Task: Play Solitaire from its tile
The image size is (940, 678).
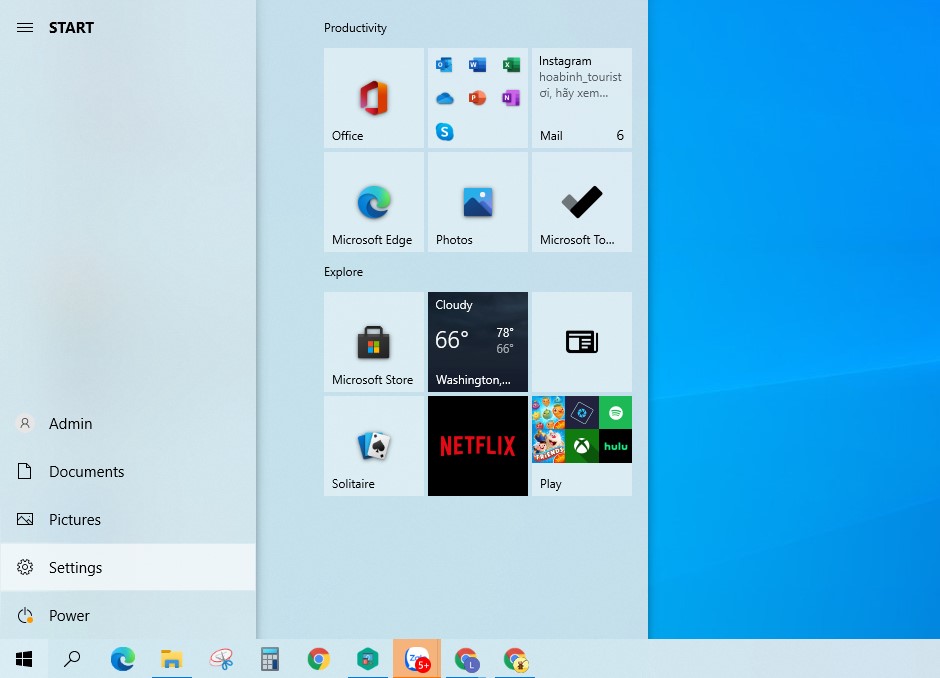Action: point(373,445)
